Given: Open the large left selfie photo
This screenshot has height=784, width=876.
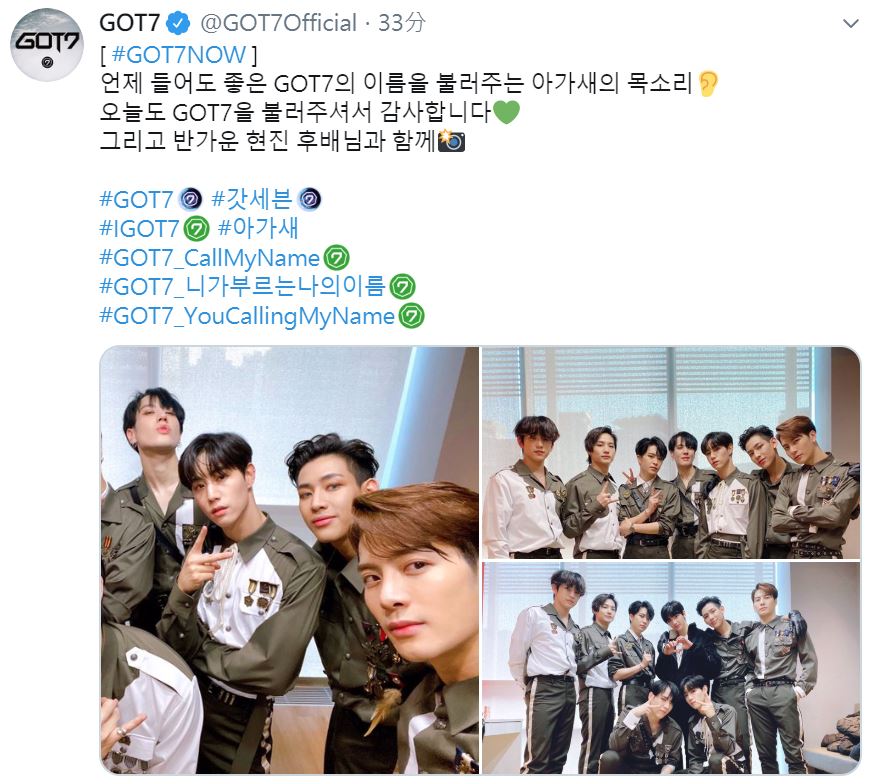Looking at the screenshot, I should click(289, 560).
